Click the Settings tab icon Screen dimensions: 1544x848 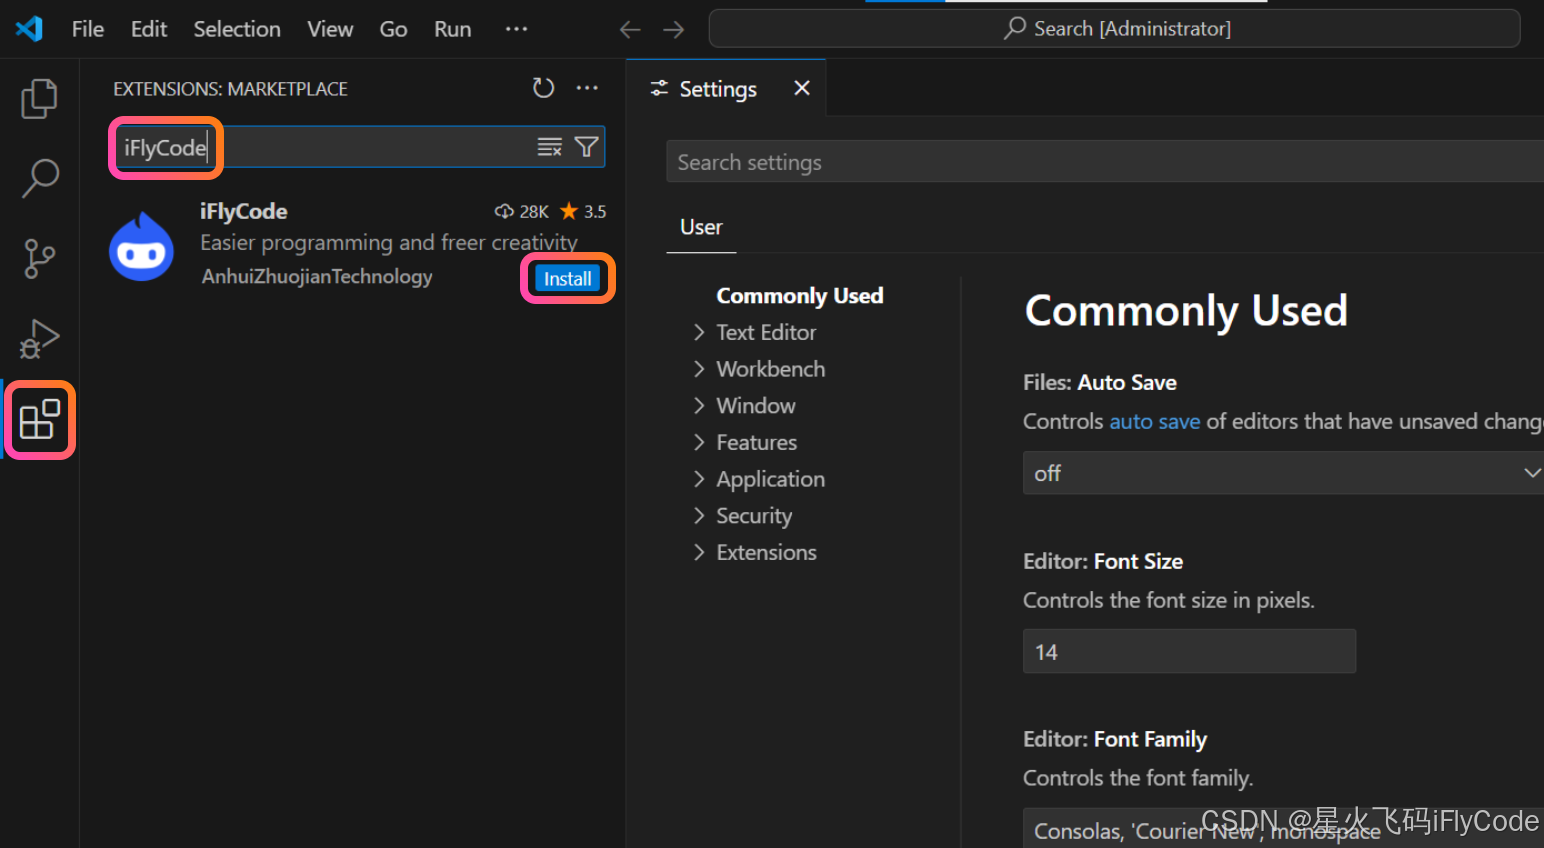[659, 88]
